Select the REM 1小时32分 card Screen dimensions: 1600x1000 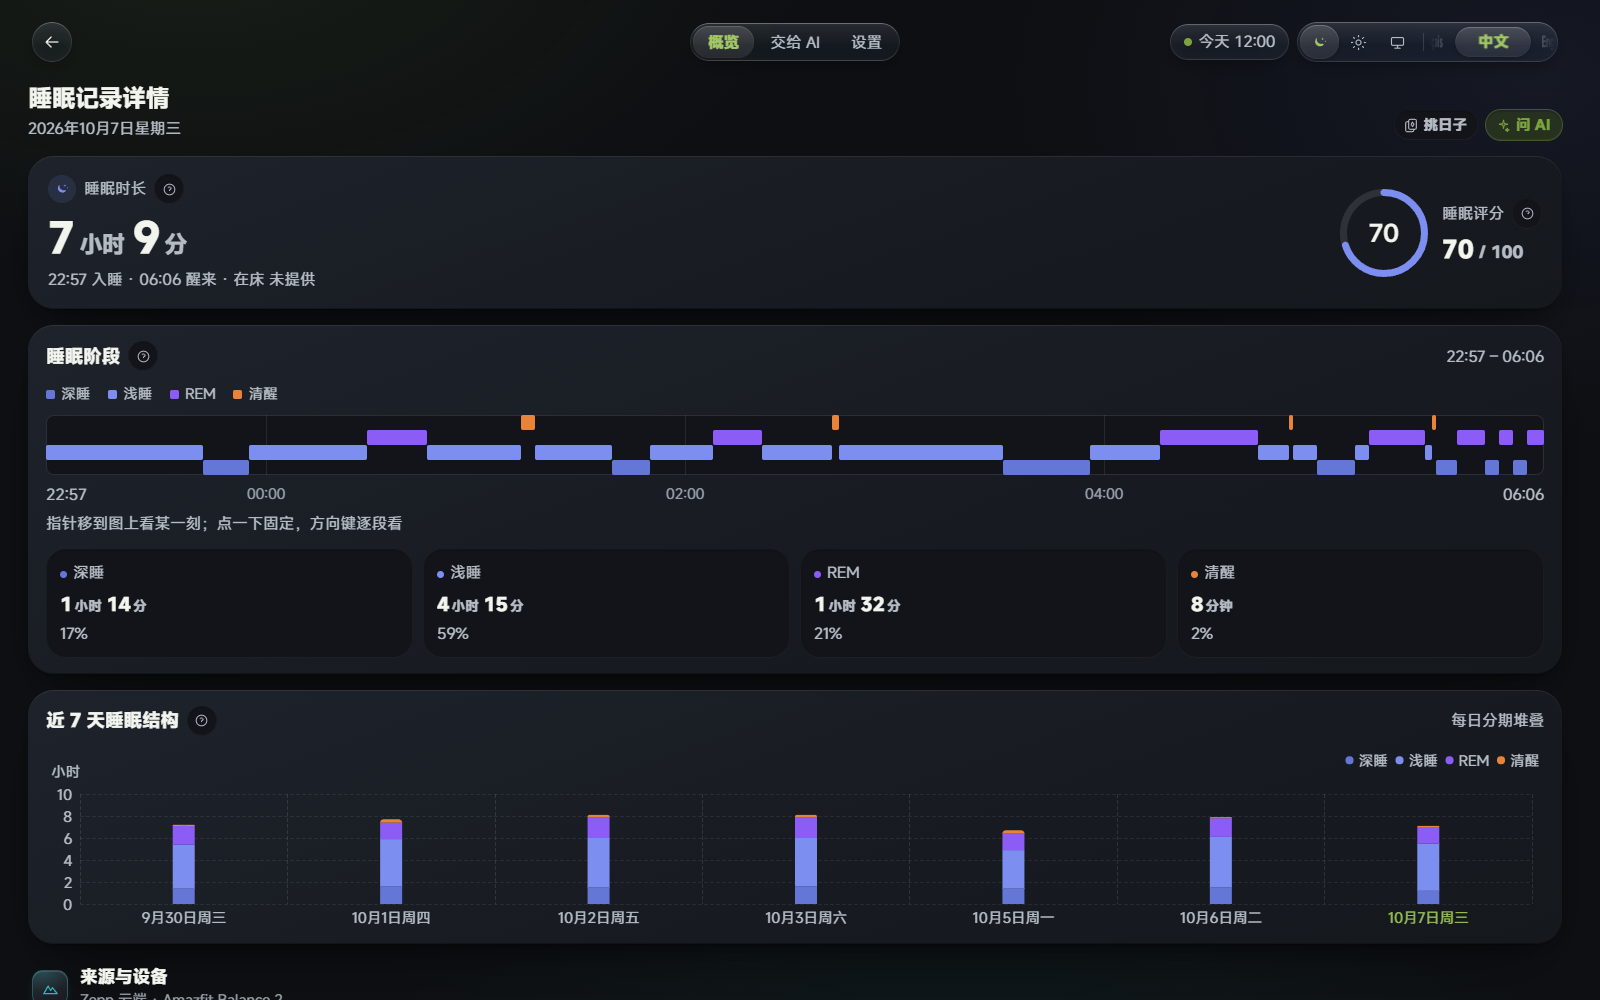tap(983, 603)
